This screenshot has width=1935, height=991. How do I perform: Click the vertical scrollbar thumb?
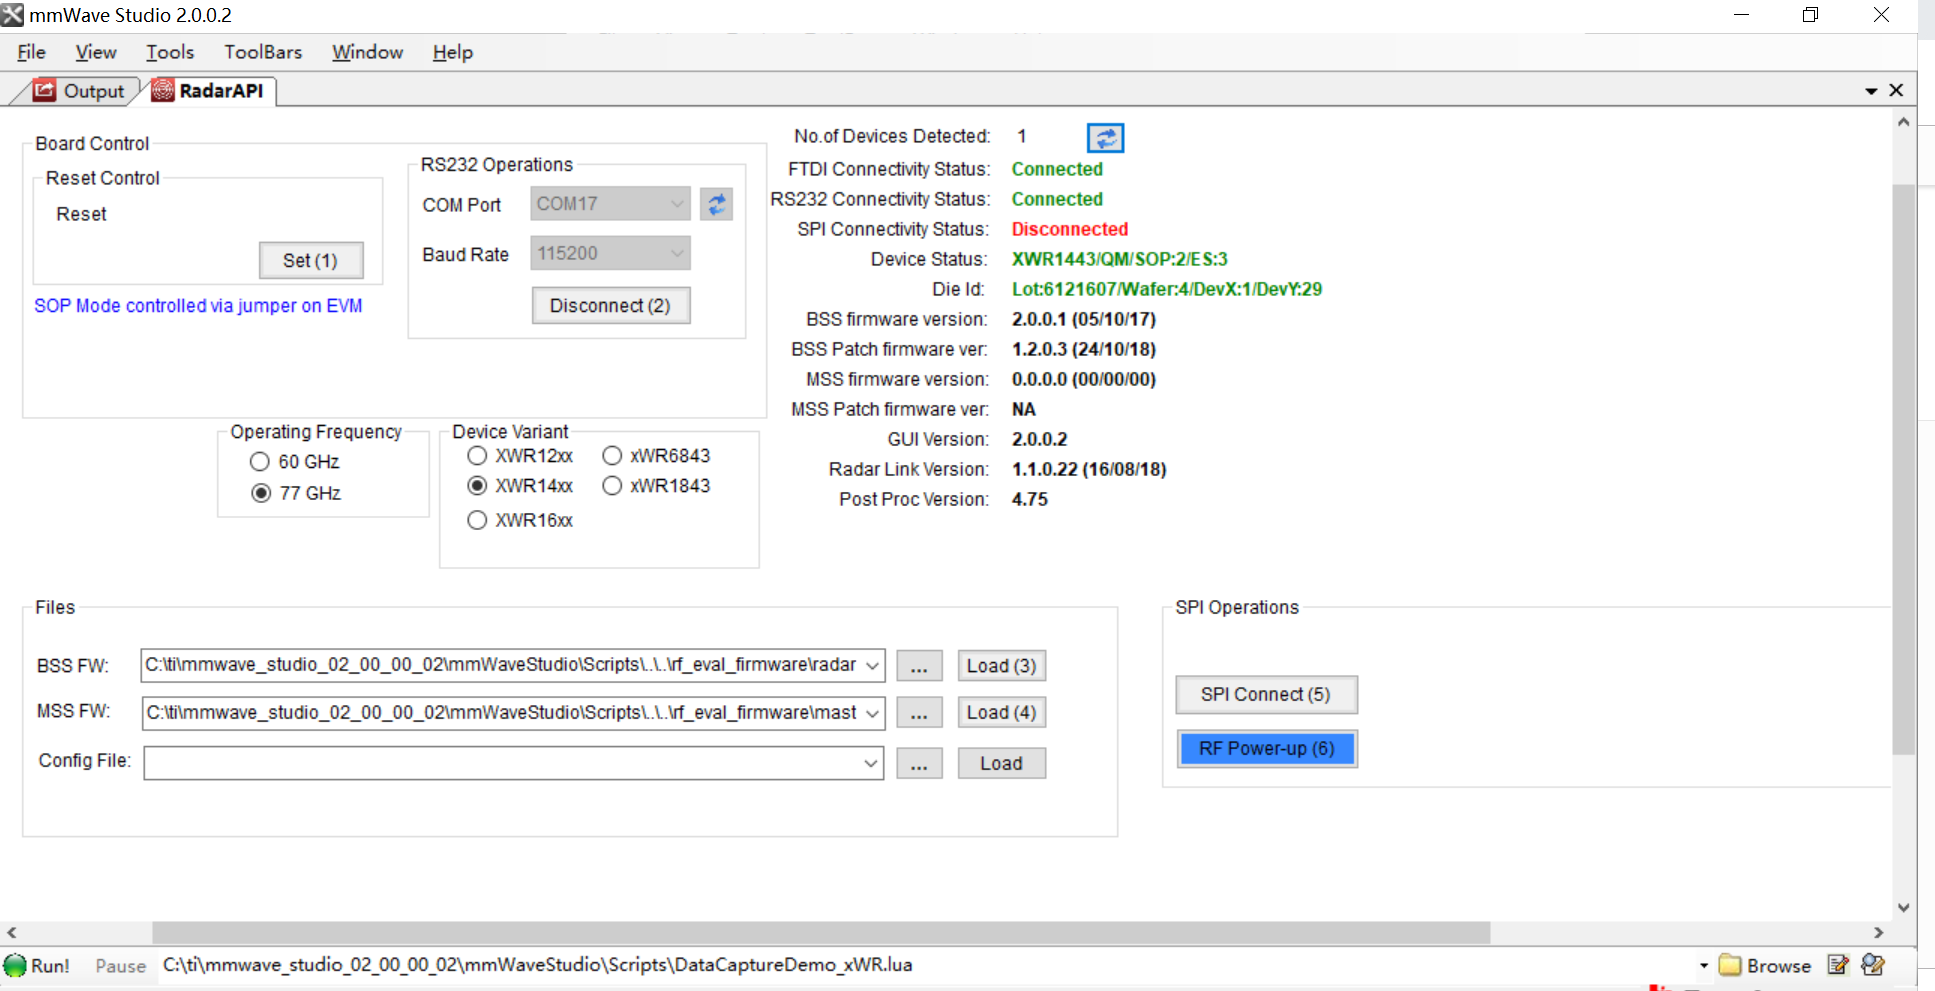coord(1904,470)
